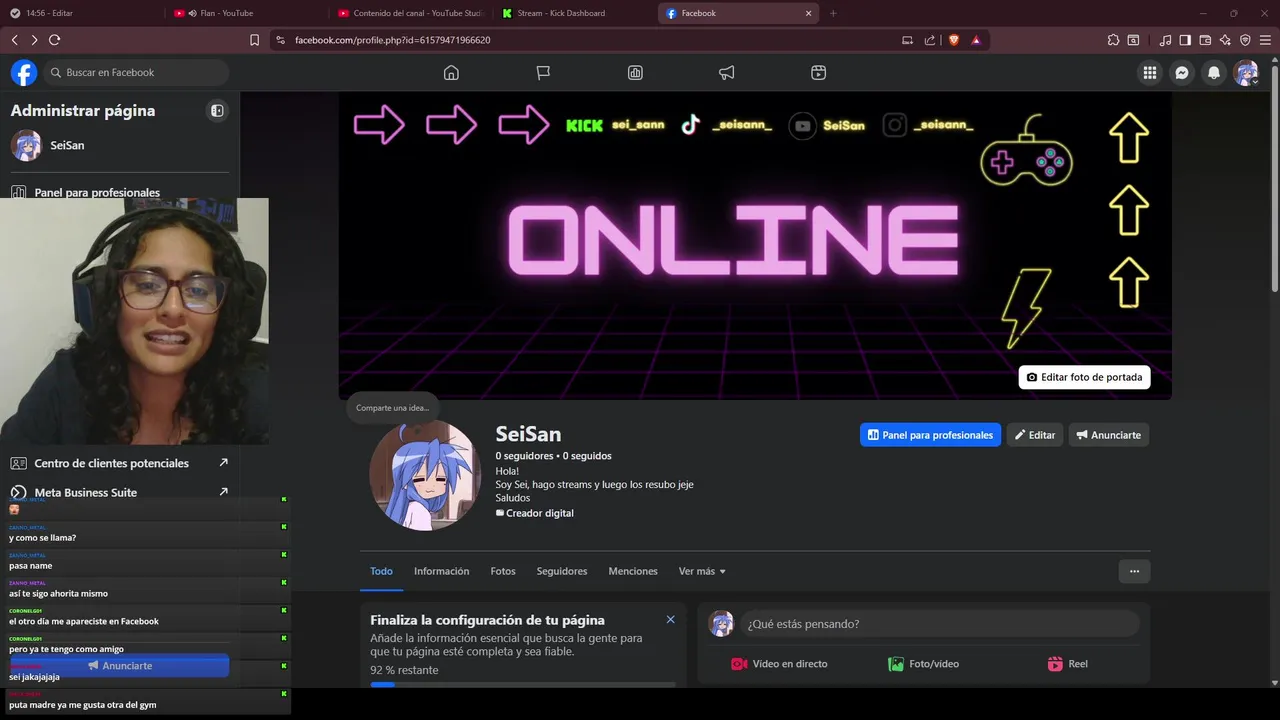Open the Brave music playlist icon
Viewport: 1280px width, 720px height.
point(1165,40)
